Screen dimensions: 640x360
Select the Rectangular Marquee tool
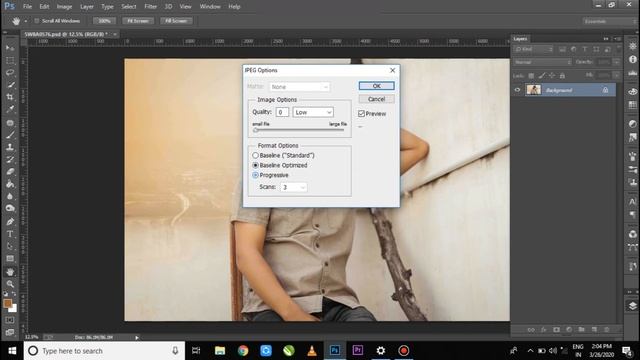(10, 60)
